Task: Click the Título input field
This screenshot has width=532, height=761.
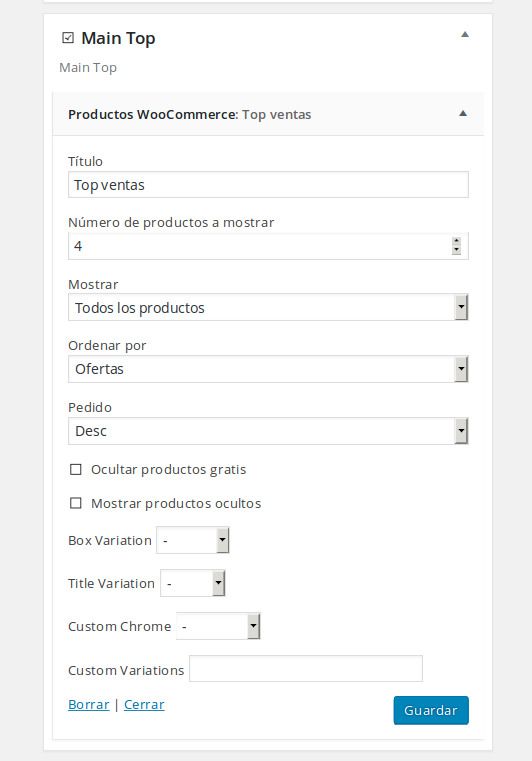Action: coord(268,184)
